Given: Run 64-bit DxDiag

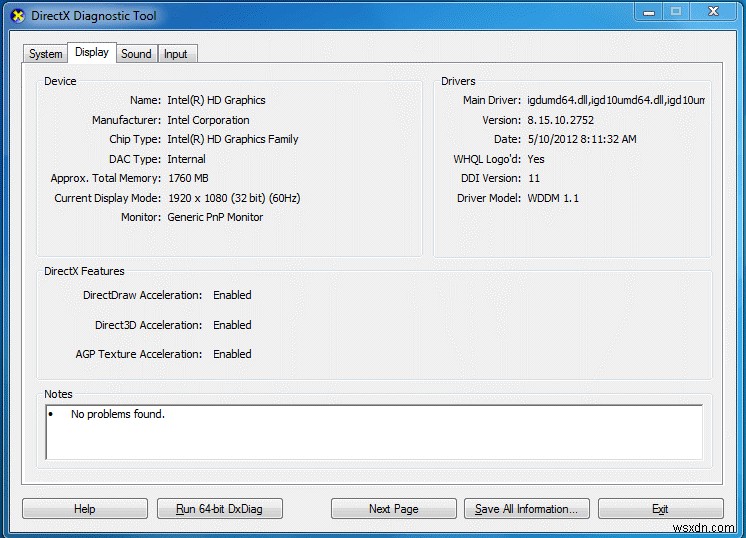Looking at the screenshot, I should 219,509.
